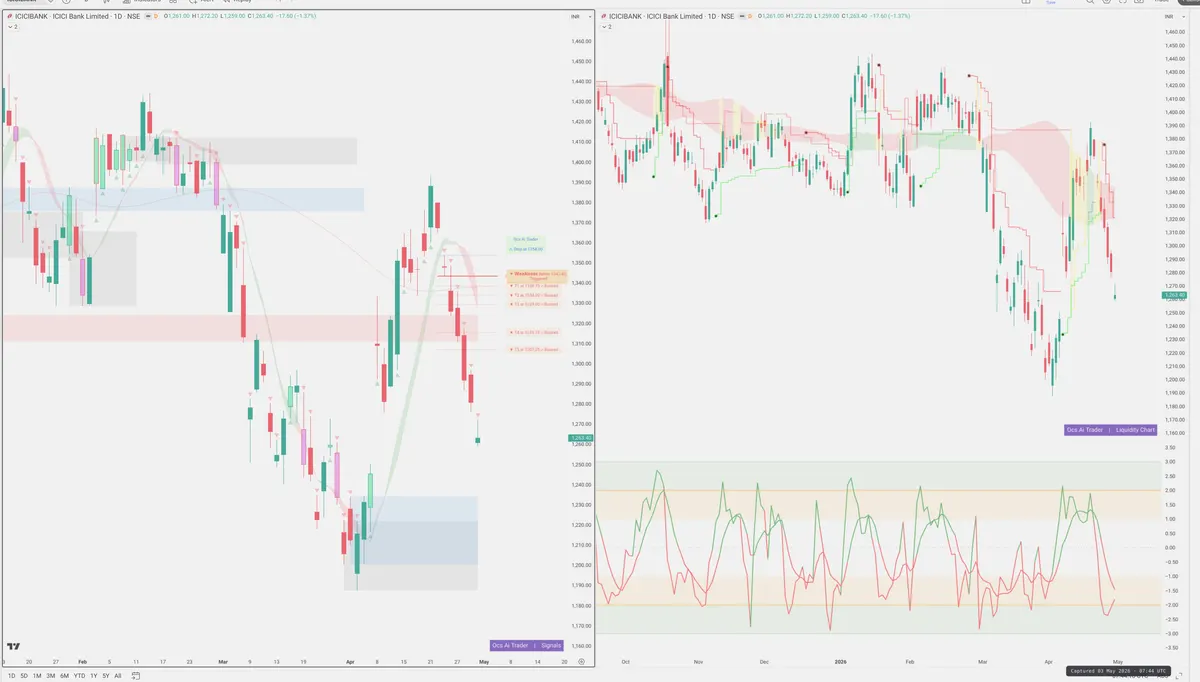Select the 1M range in bottom bar
The image size is (1200, 682).
tap(37, 676)
